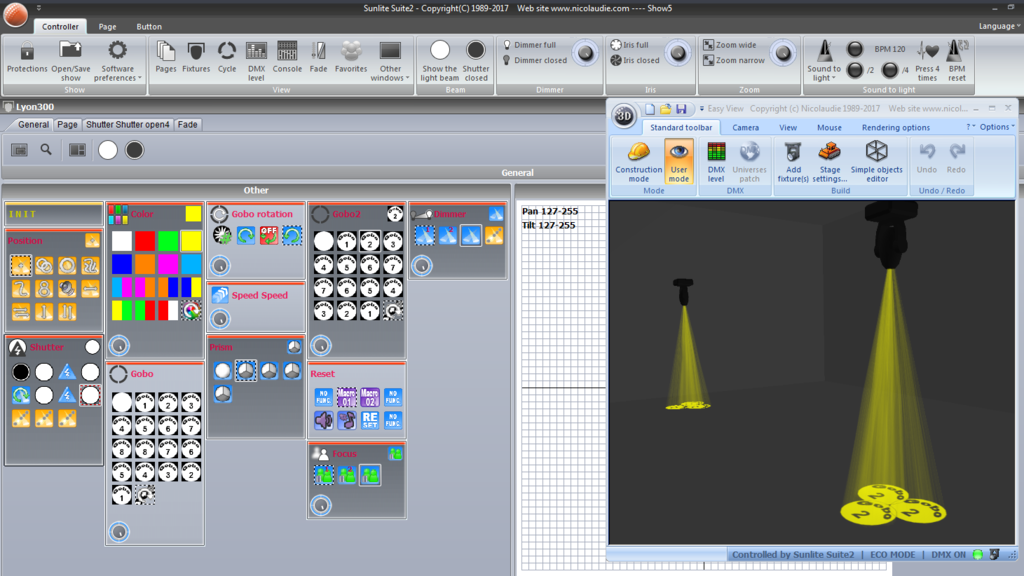
Task: Click the magnifier search icon in Lyon300
Action: click(x=46, y=150)
